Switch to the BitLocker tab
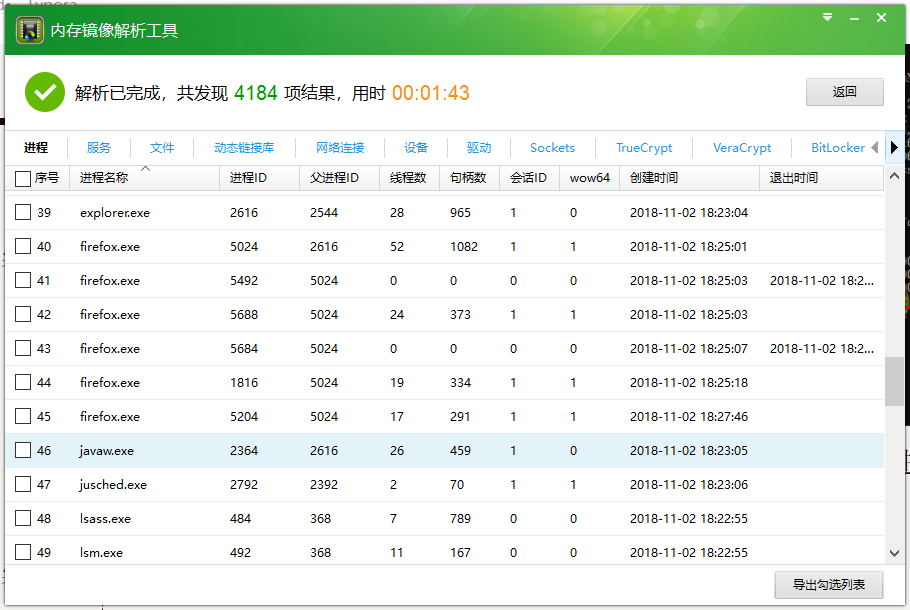The height and width of the screenshot is (610, 910). pos(838,148)
